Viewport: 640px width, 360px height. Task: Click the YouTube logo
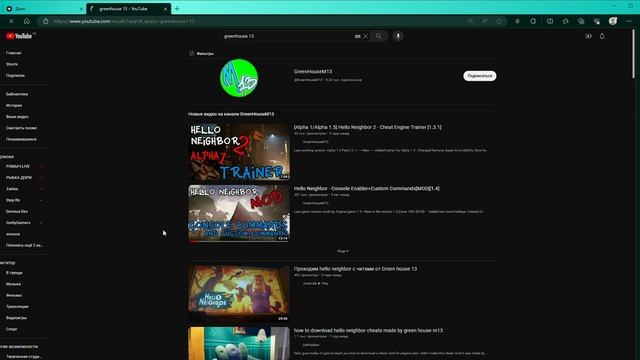(x=19, y=36)
